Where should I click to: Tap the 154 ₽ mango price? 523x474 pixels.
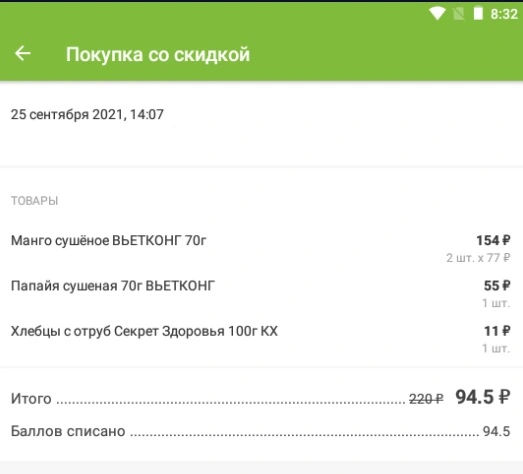(x=493, y=240)
